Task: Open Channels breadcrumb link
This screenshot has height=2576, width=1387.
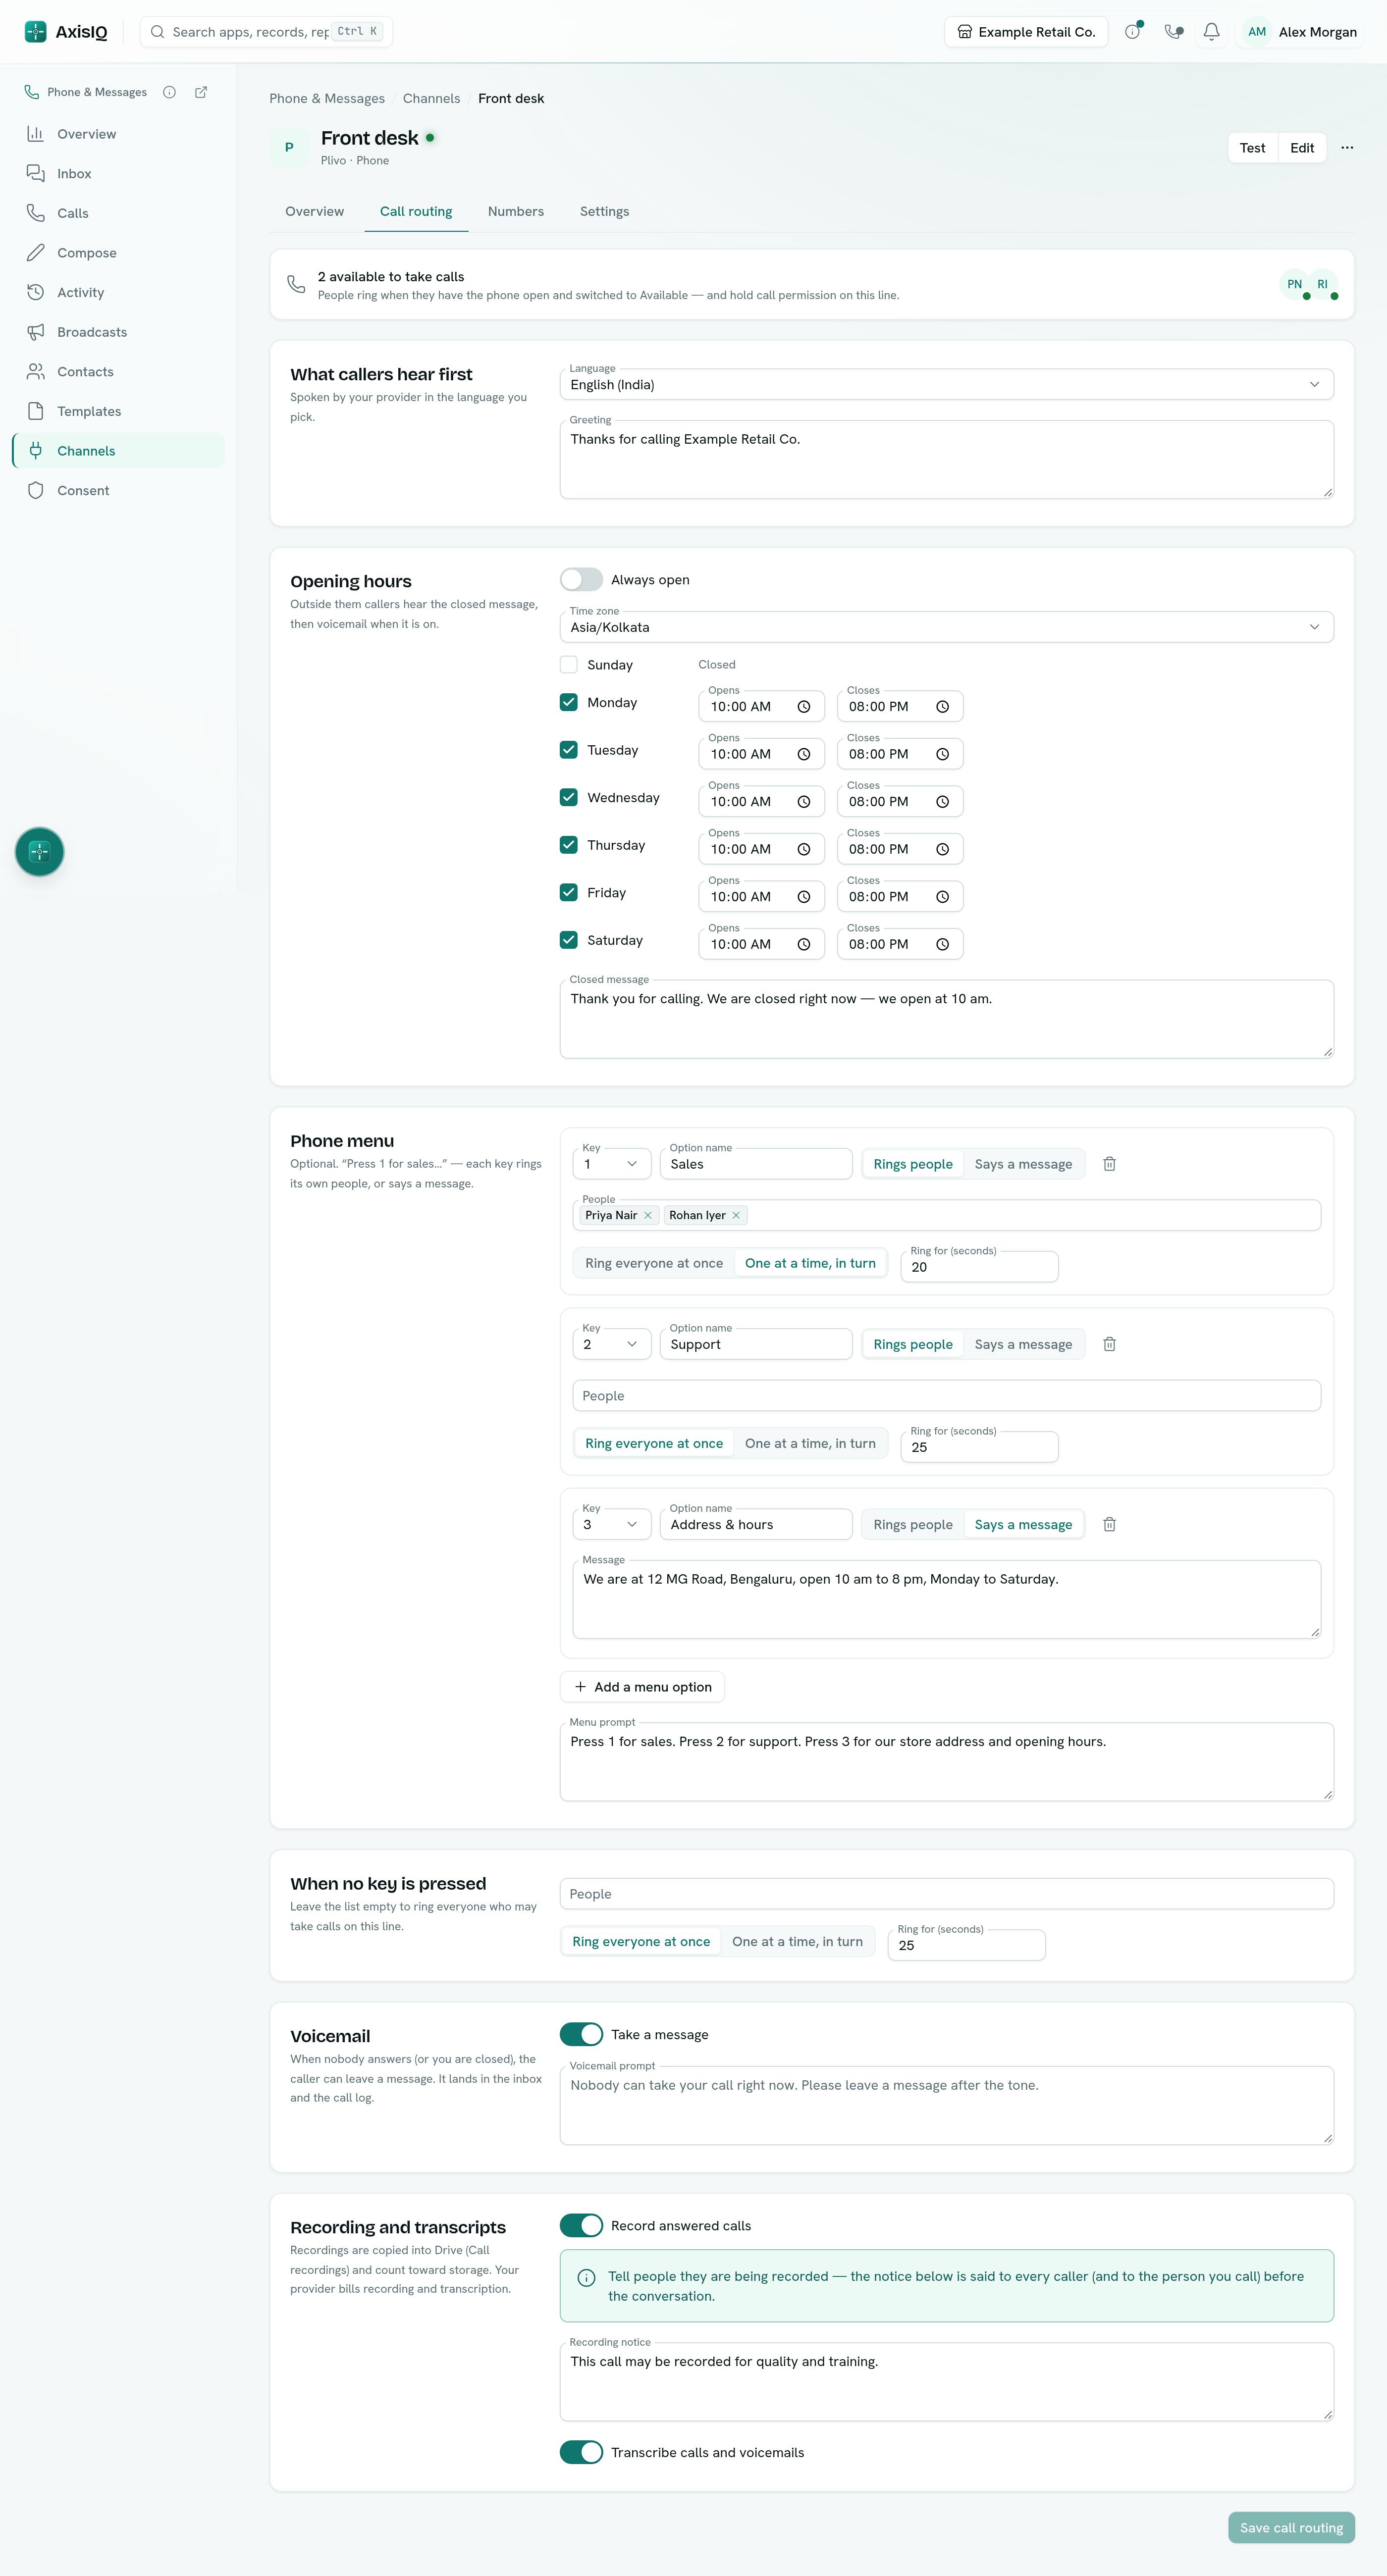Action: (x=431, y=98)
